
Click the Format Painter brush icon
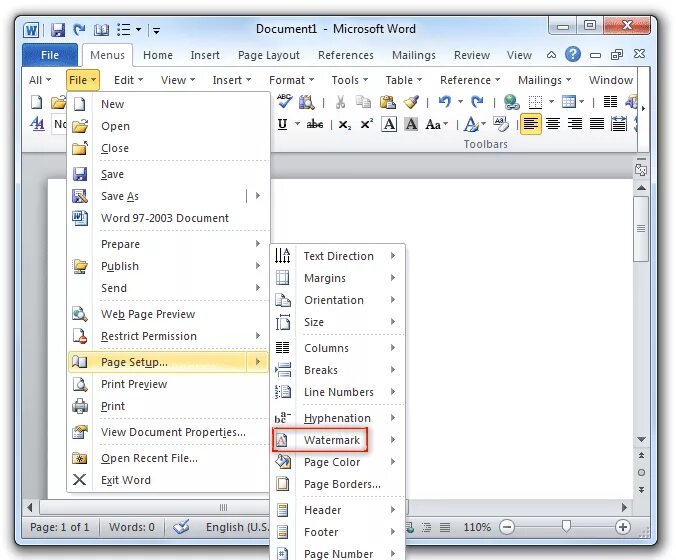point(411,102)
